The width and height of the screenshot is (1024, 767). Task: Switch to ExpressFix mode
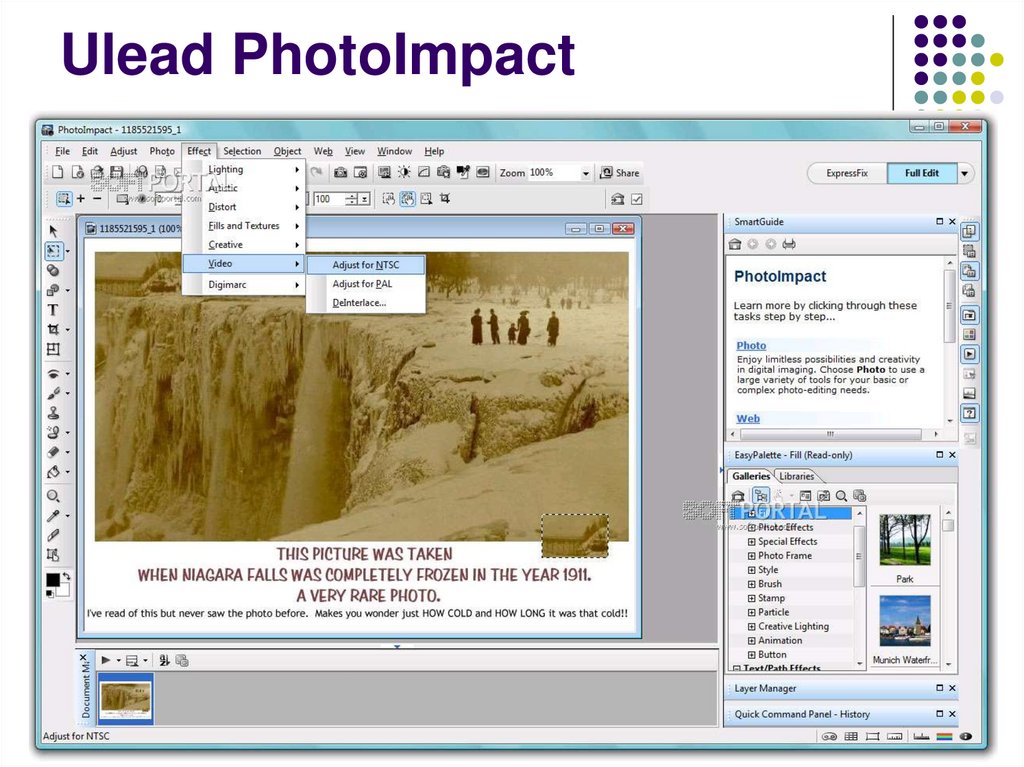coord(847,173)
